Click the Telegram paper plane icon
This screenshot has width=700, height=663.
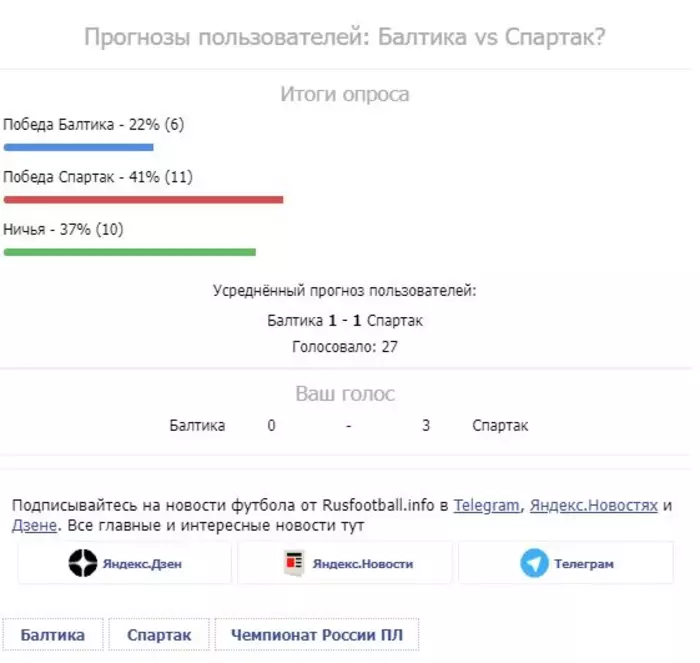[534, 564]
